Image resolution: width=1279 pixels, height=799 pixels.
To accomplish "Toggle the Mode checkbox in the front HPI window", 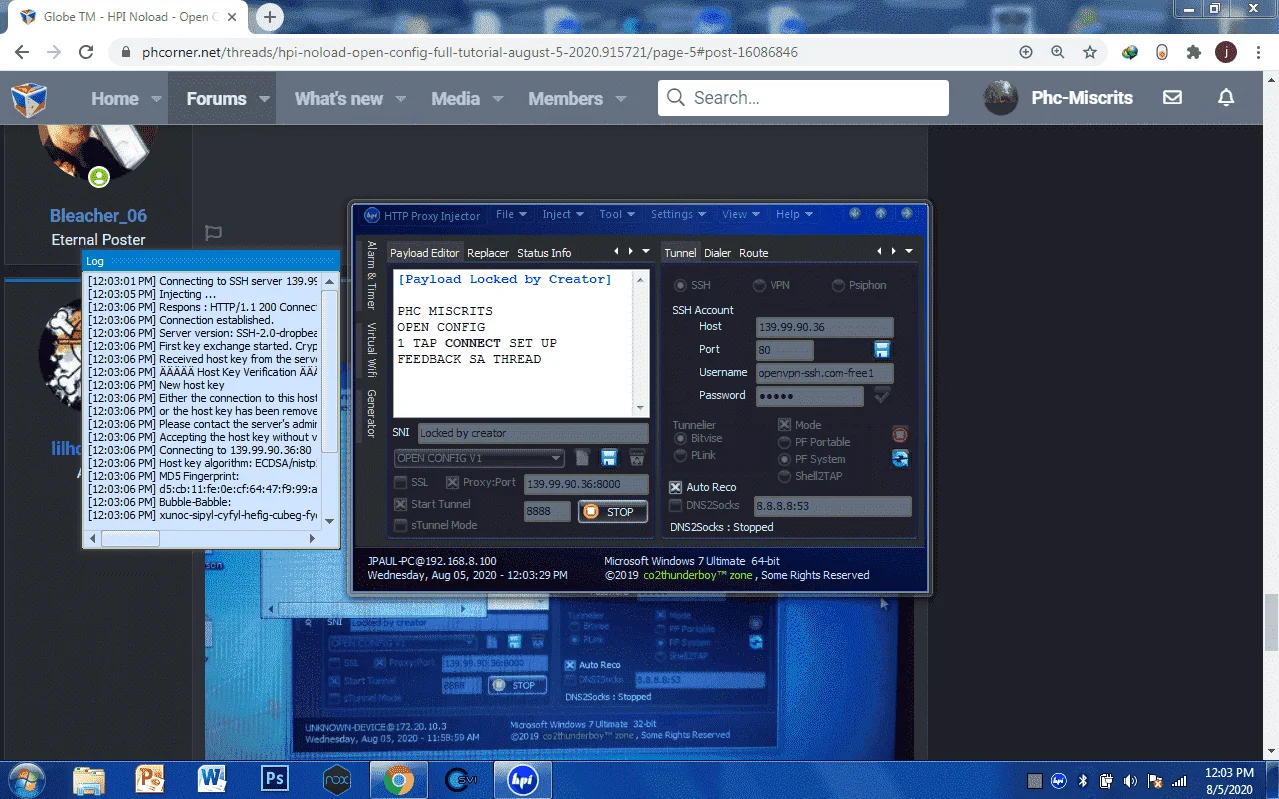I will [x=784, y=425].
